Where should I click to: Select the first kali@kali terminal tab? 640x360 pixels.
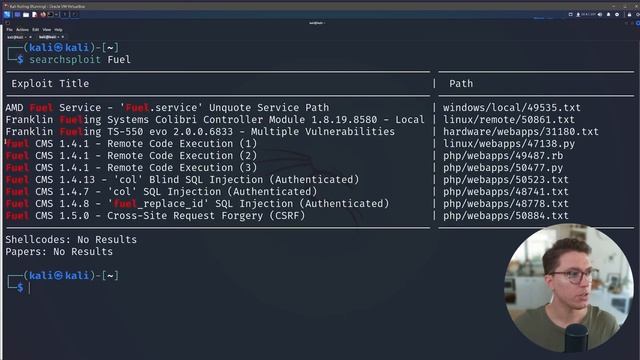pyautogui.click(x=16, y=37)
